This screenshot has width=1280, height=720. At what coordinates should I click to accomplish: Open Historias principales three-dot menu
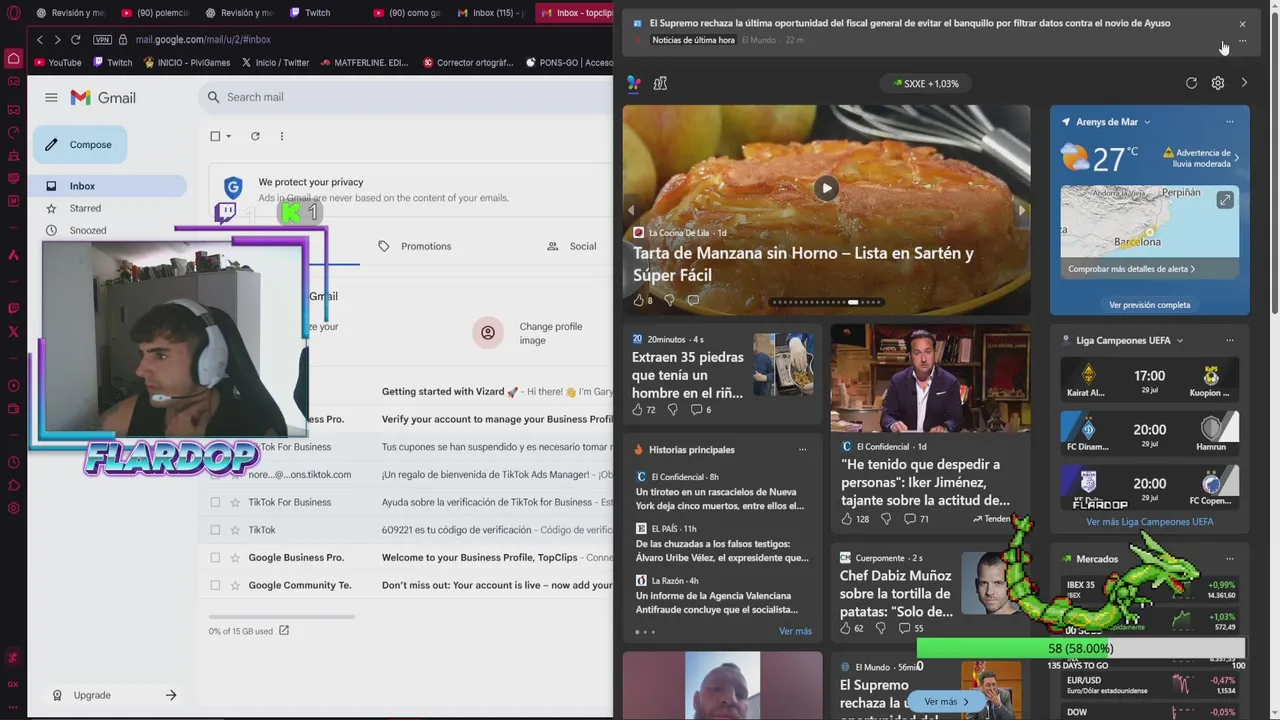click(802, 450)
